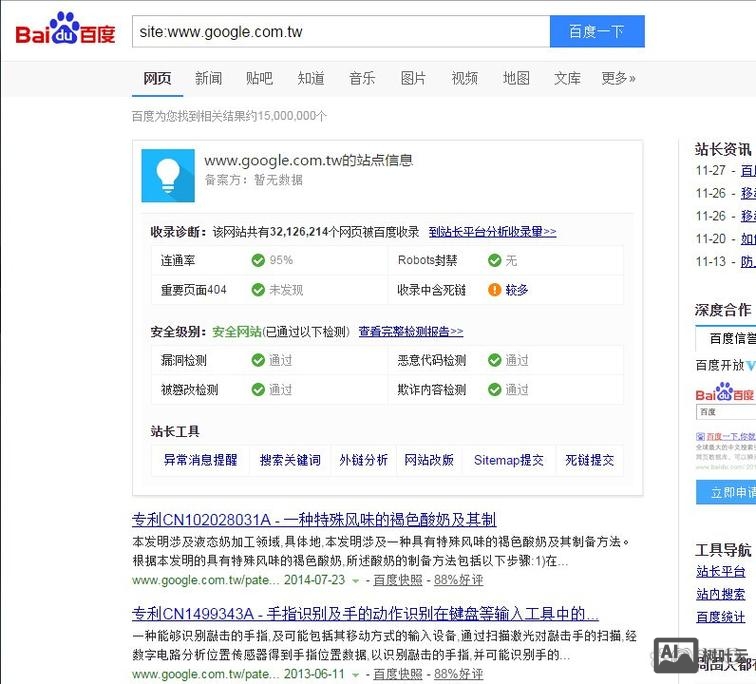Viewport: 756px width, 684px height.
Task: Click the small Baidu logo in sidebar
Action: 724,392
